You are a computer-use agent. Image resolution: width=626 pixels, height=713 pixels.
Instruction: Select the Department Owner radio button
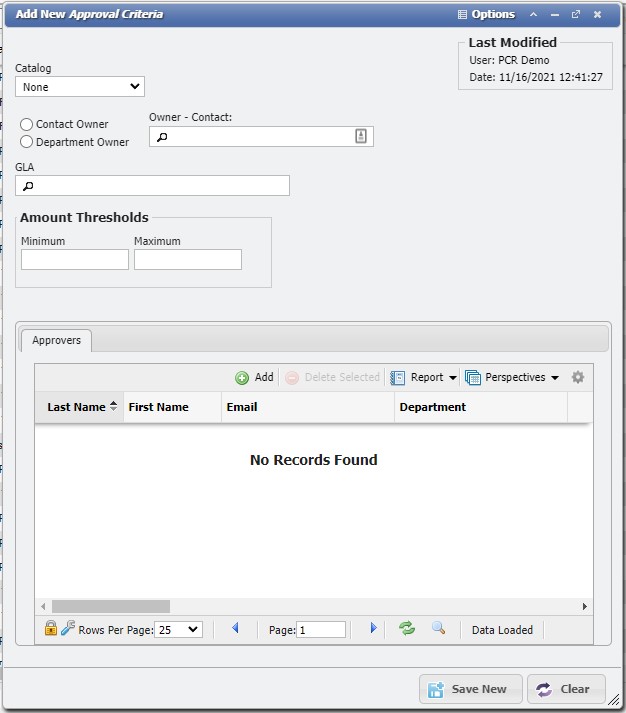tap(26, 142)
